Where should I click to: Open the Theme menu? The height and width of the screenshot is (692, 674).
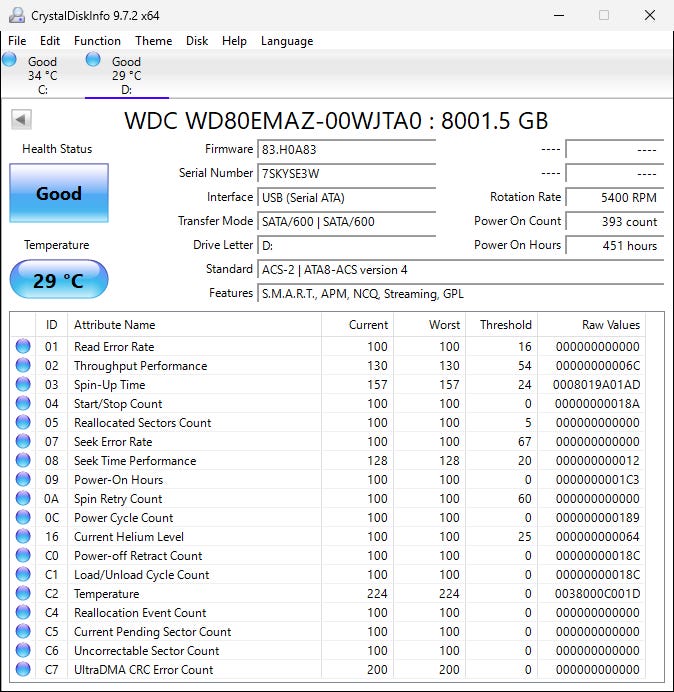pyautogui.click(x=153, y=41)
